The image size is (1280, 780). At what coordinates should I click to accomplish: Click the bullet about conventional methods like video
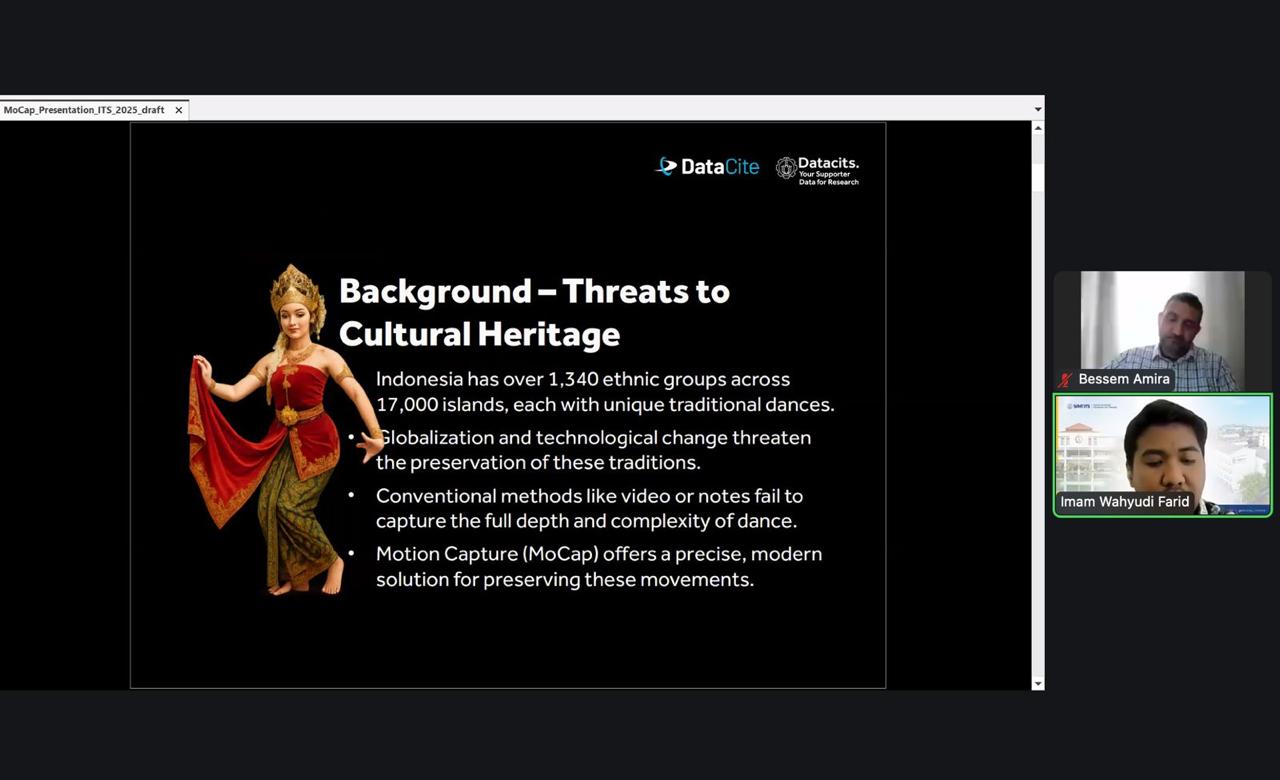click(589, 508)
